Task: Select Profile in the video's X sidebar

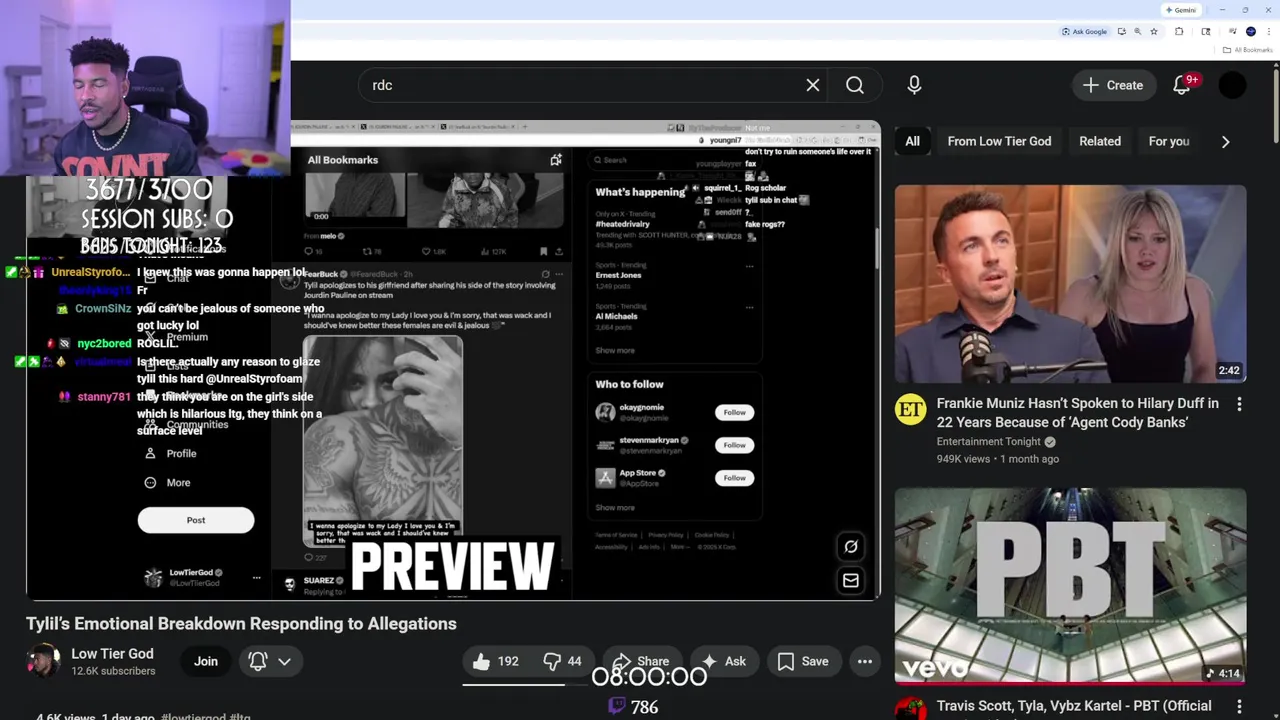Action: (171, 454)
